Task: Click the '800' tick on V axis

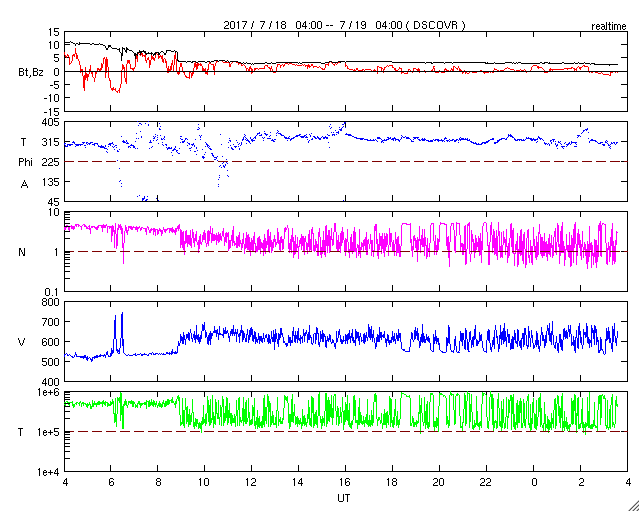Action: [51, 302]
